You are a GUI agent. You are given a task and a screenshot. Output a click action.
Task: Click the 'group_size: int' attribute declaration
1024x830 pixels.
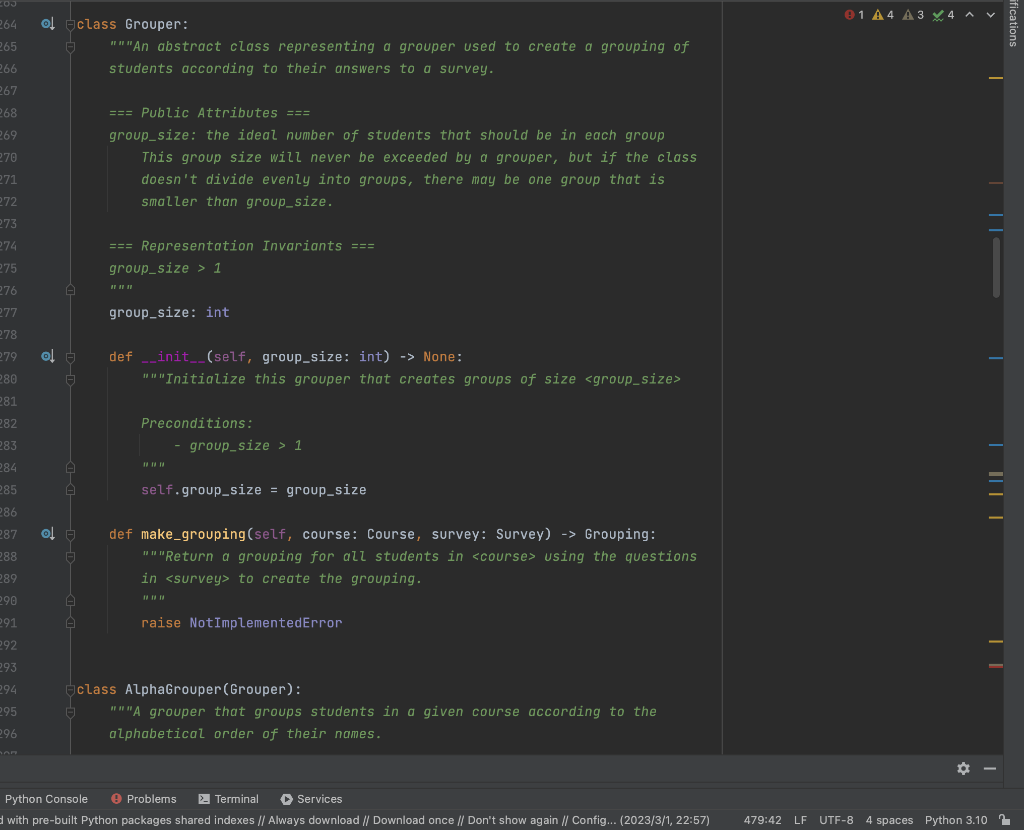(x=169, y=312)
